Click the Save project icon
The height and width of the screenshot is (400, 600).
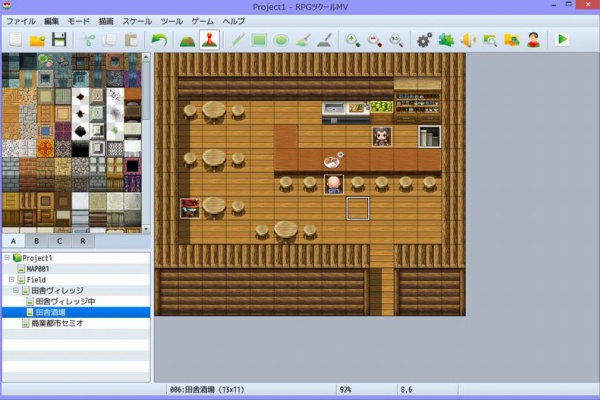tap(59, 40)
